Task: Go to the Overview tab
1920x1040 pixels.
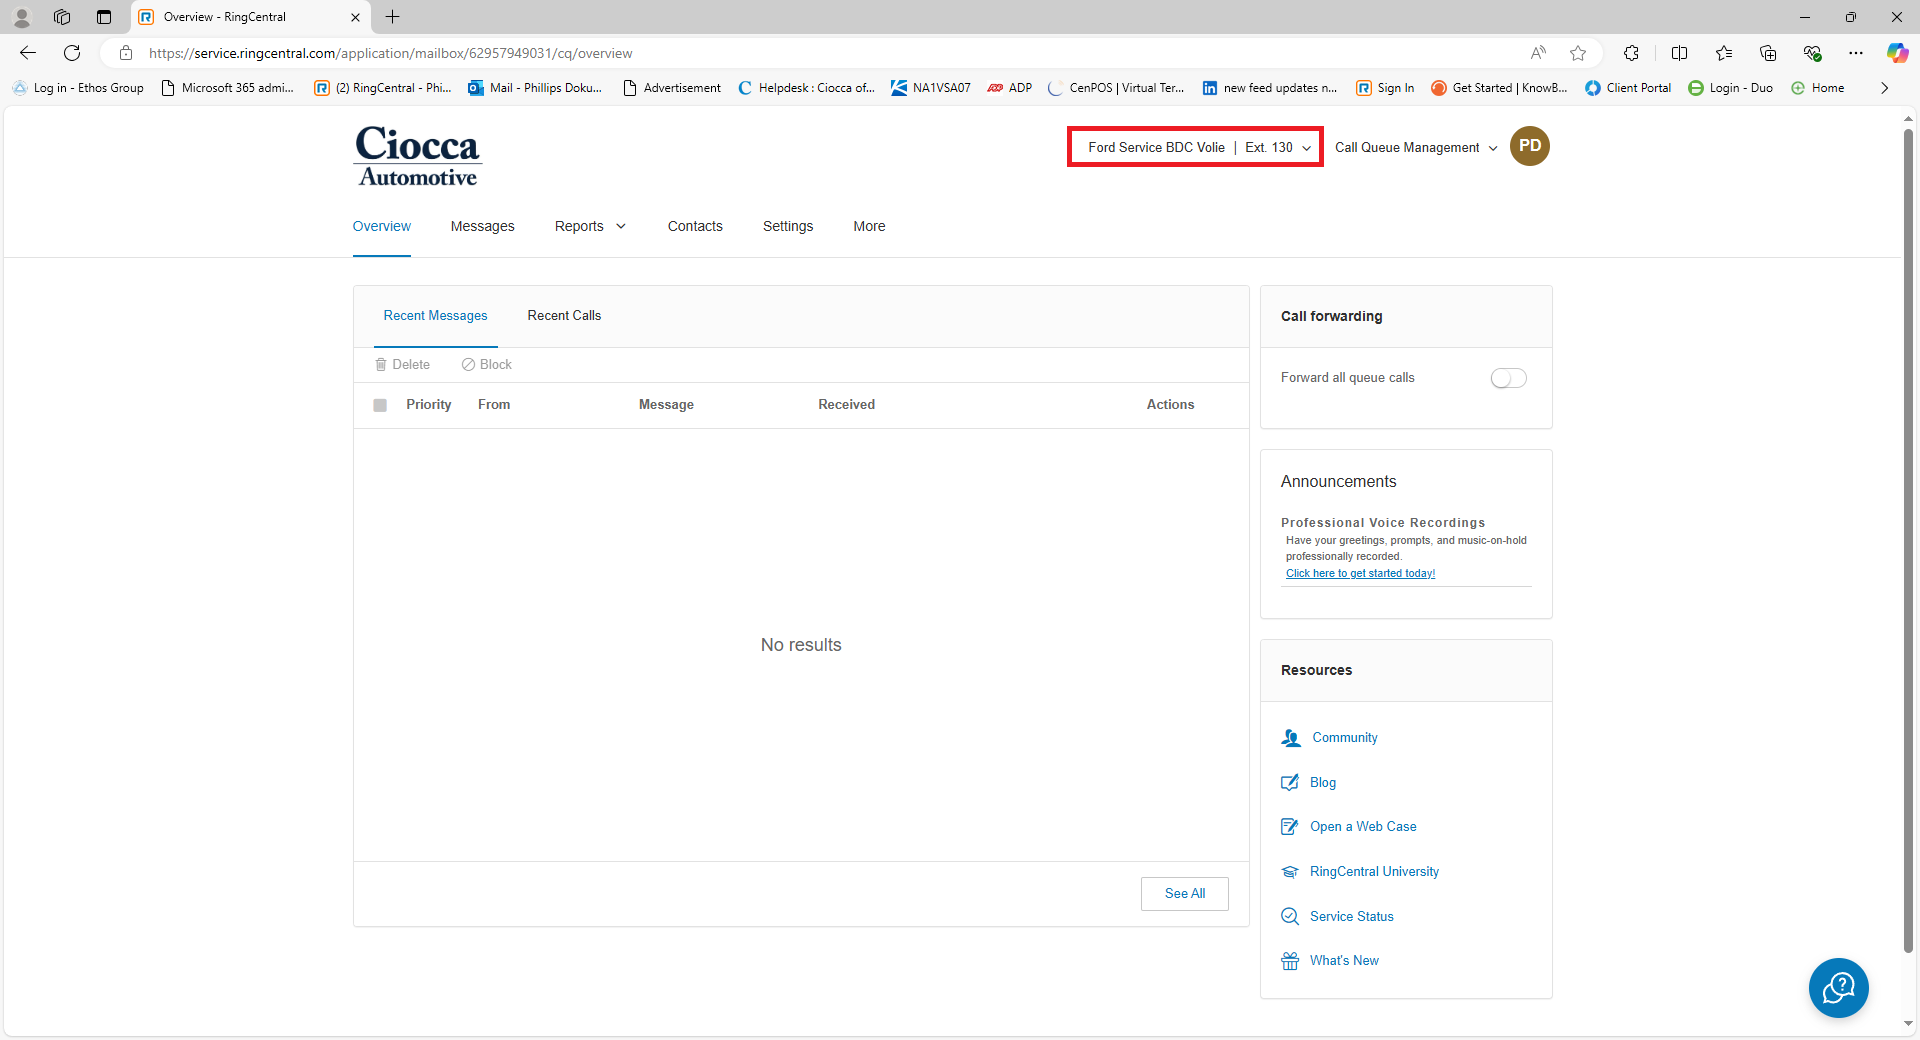Action: tap(381, 226)
